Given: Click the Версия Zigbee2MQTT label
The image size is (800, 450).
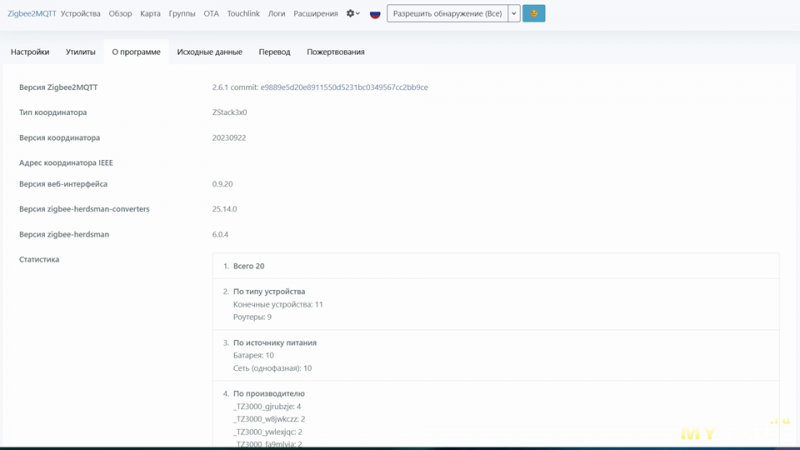Looking at the screenshot, I should pos(59,87).
